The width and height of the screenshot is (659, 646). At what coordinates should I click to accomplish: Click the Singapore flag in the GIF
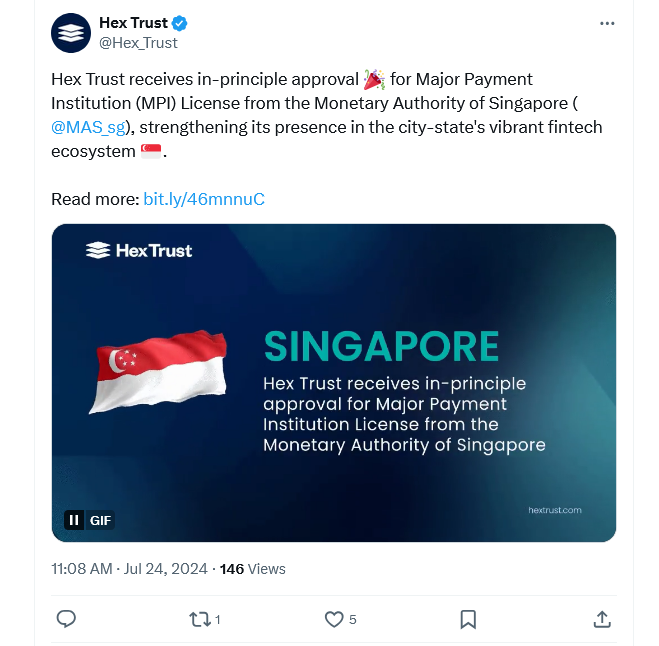tap(160, 370)
